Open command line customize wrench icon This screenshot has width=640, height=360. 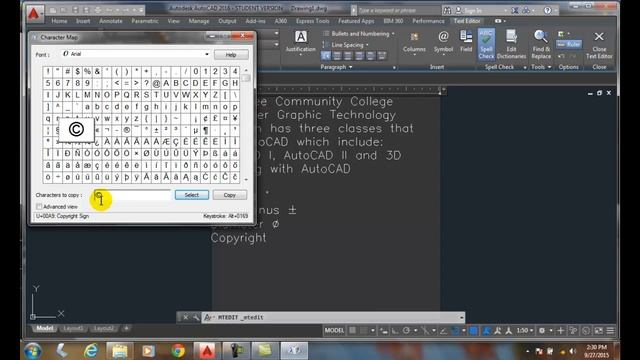pos(196,317)
